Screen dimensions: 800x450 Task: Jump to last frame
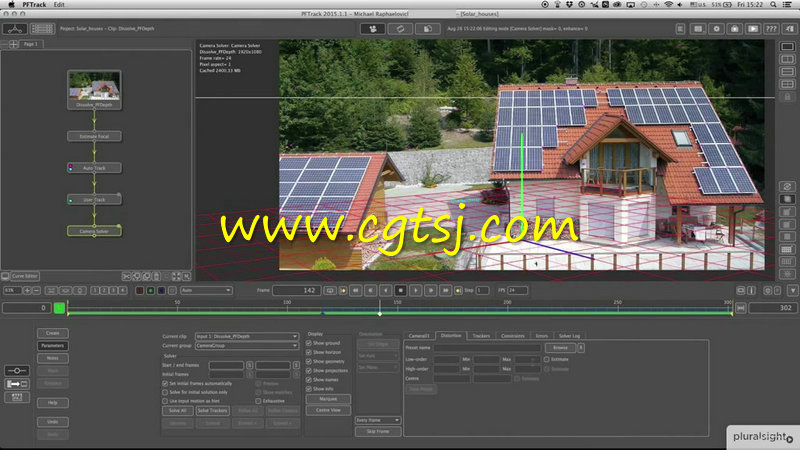pyautogui.click(x=445, y=290)
